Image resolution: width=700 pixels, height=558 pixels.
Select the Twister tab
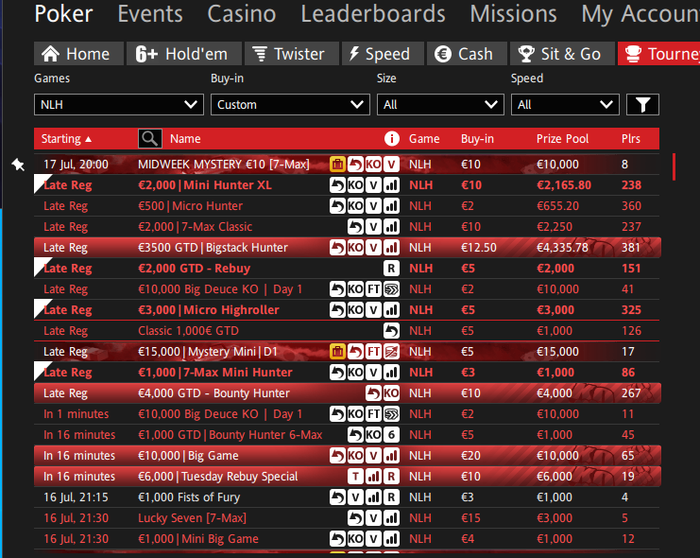(x=291, y=54)
